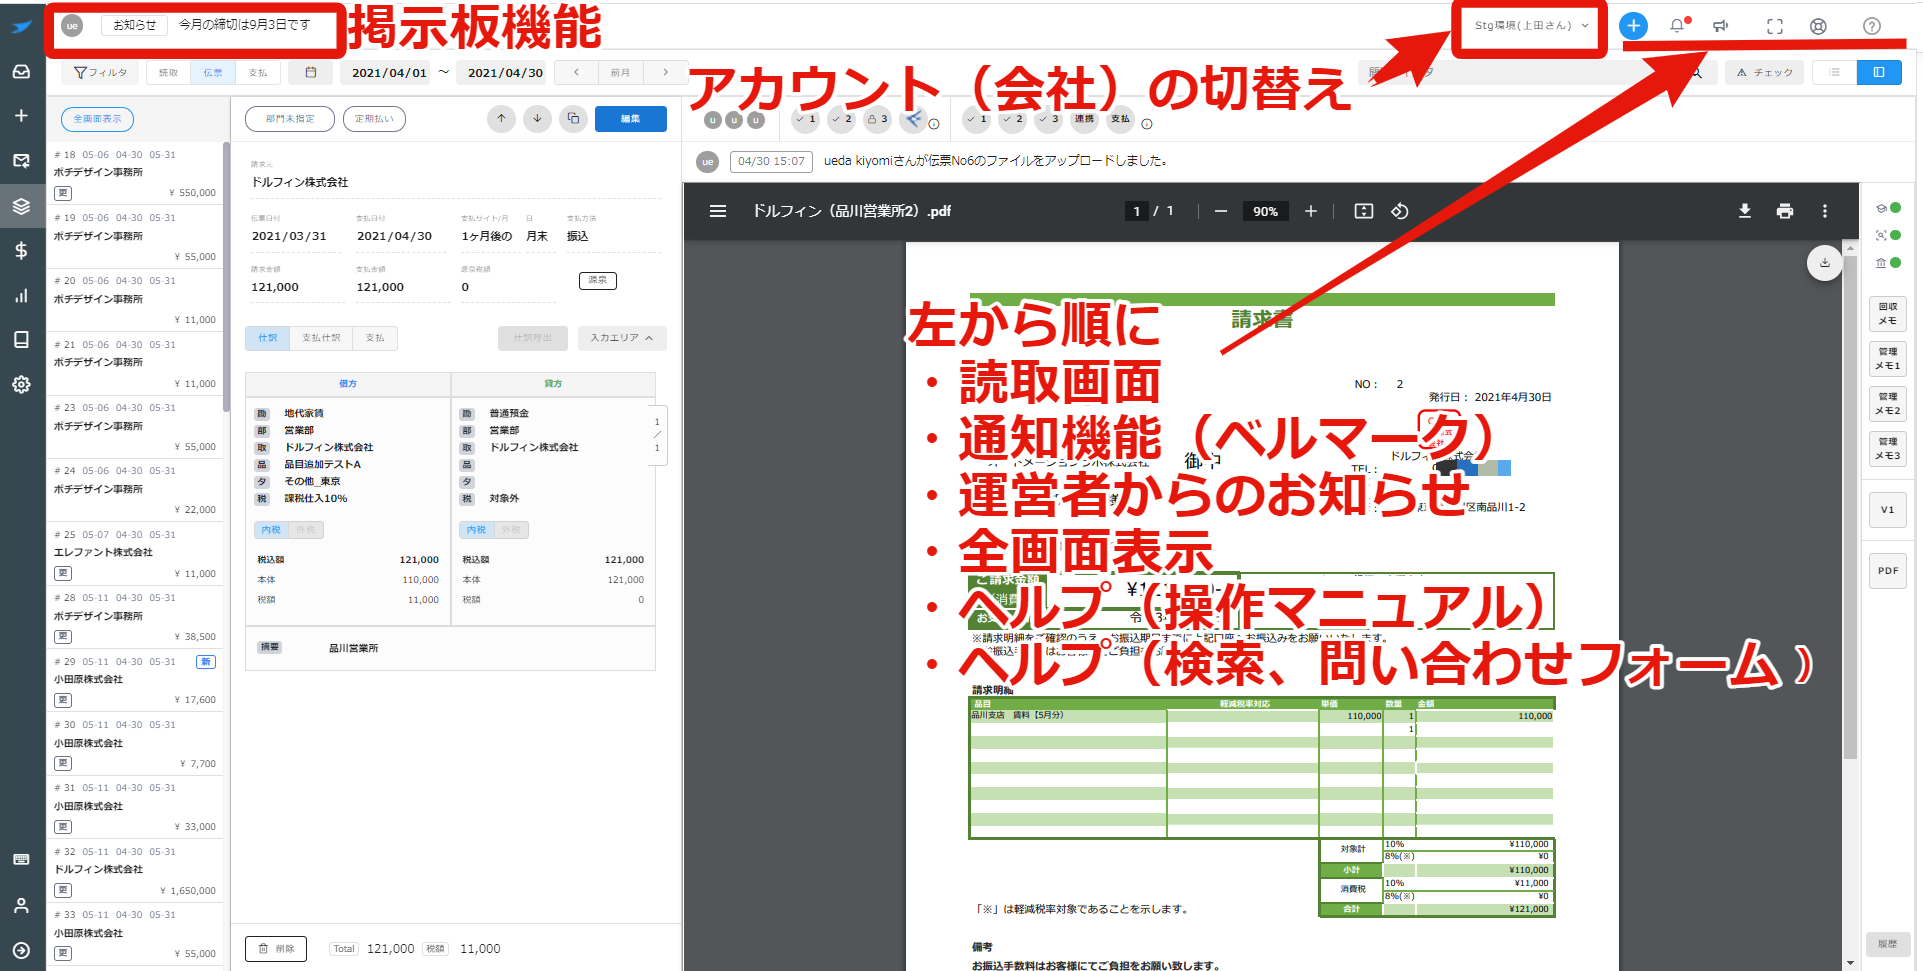Move to next voucher with down arrow
Viewport: 1923px width, 971px height.
coord(537,118)
